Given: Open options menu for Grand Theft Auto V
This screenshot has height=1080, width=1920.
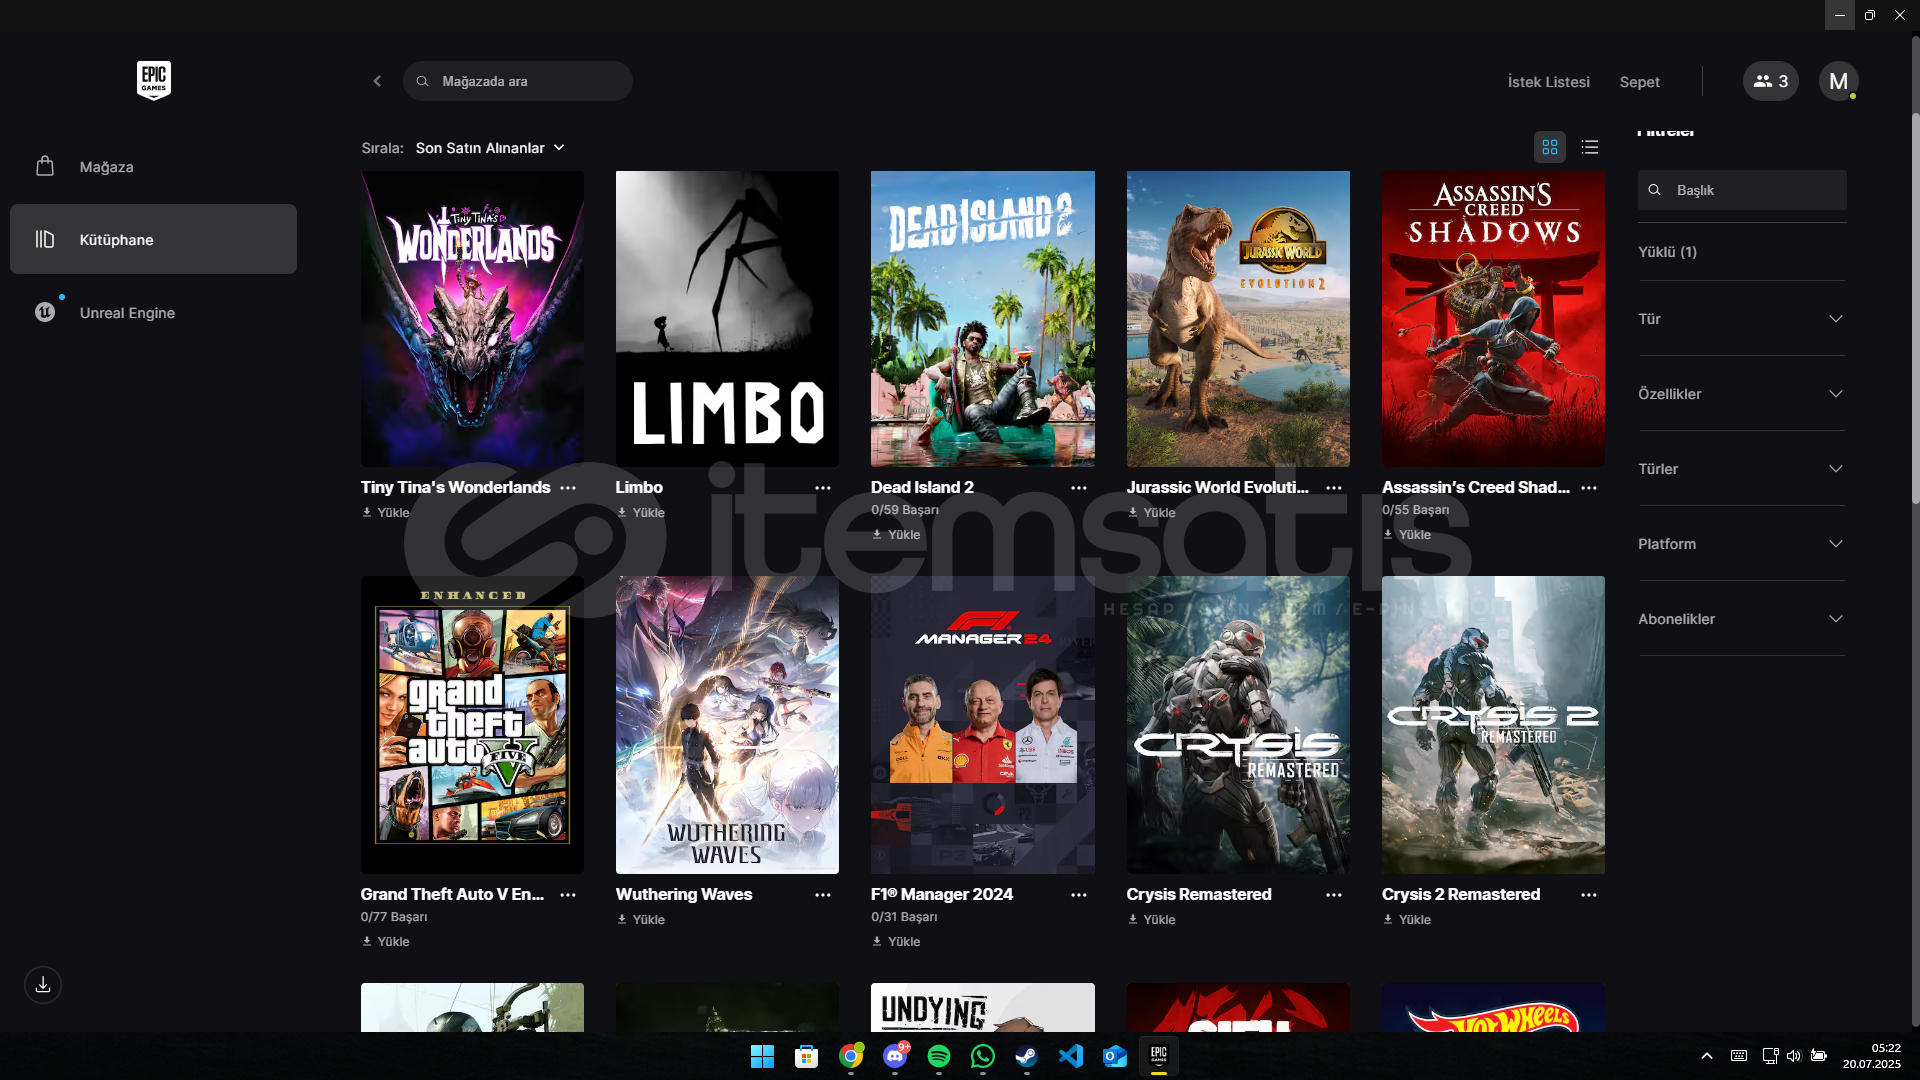Looking at the screenshot, I should [568, 895].
